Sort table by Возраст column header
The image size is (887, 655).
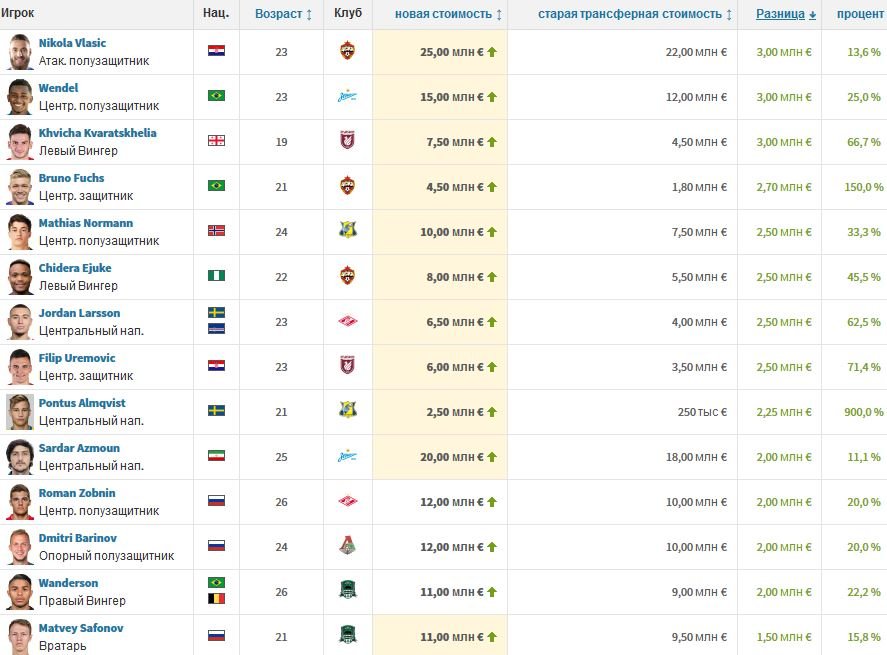pos(283,14)
